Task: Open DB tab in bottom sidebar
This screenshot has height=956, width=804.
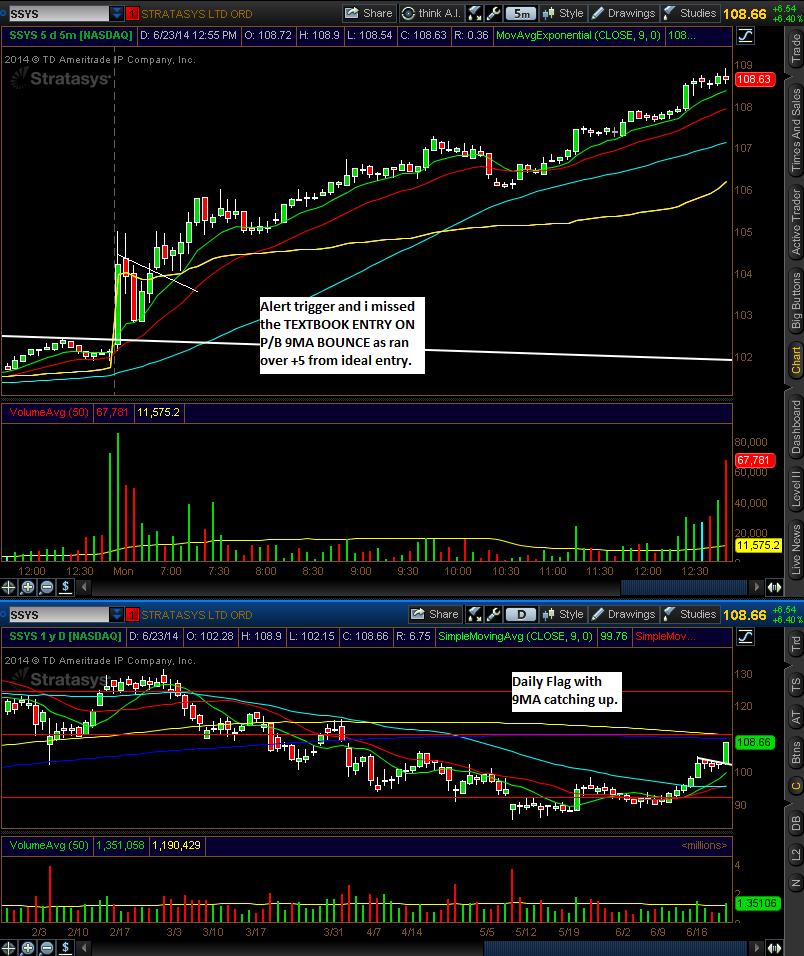Action: tap(795, 824)
